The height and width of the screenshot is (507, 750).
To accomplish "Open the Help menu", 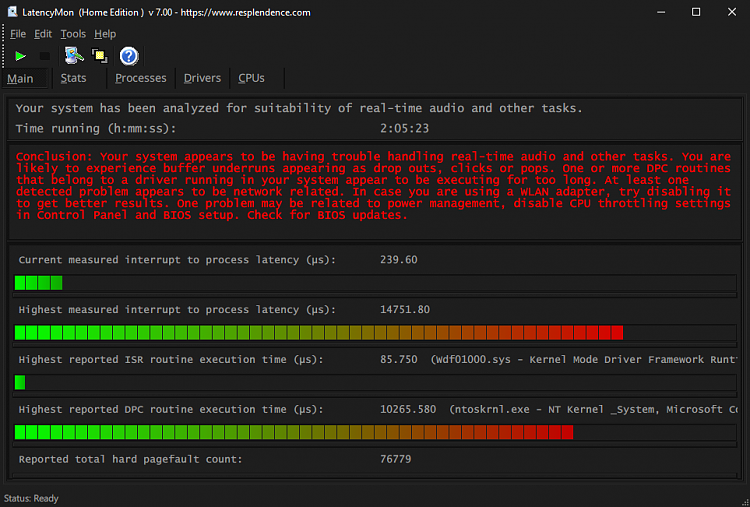I will [105, 34].
